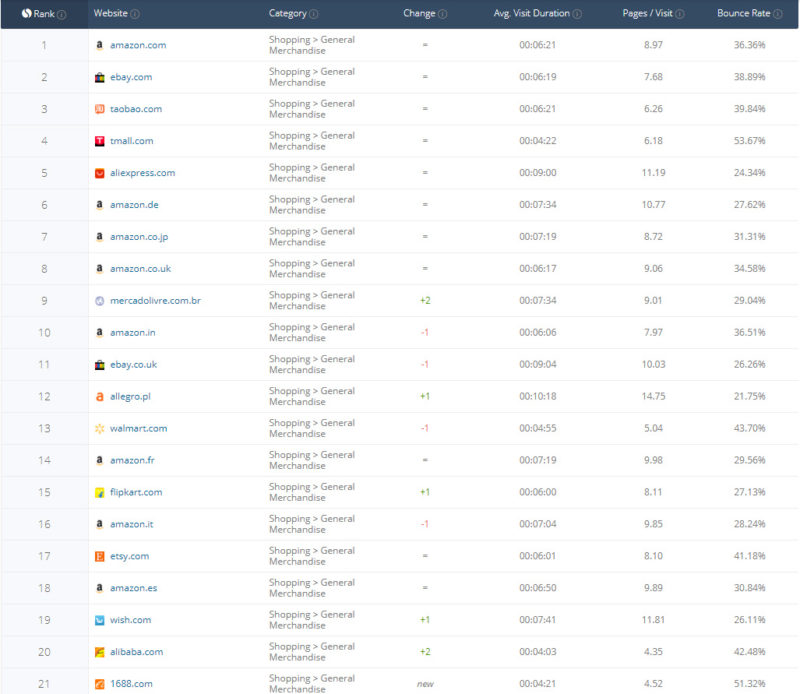This screenshot has height=694, width=800.
Task: Open the wish.com link
Action: [131, 620]
